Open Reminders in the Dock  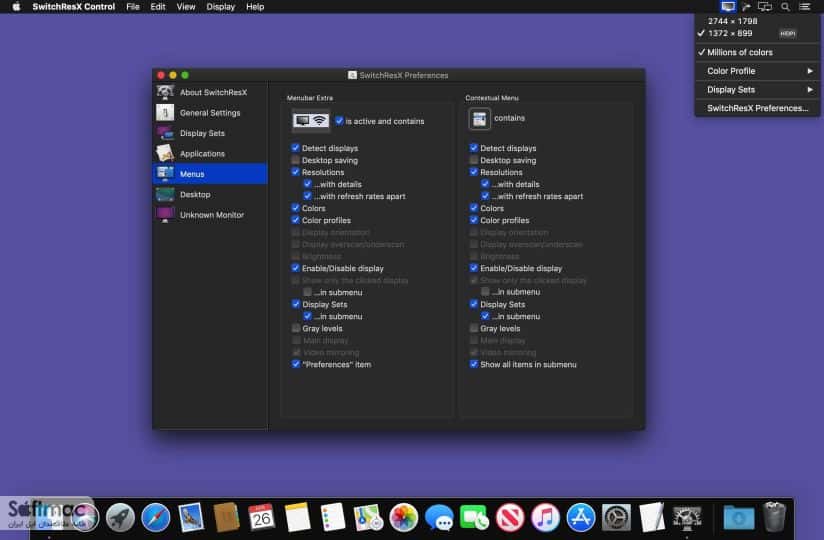click(x=333, y=517)
